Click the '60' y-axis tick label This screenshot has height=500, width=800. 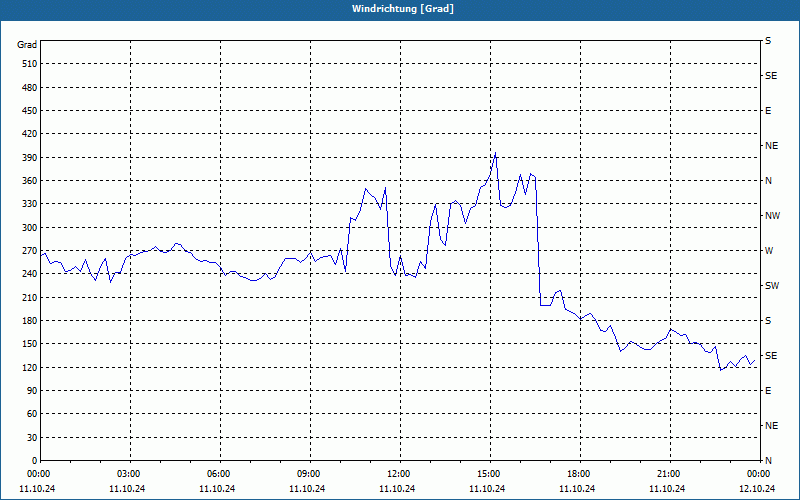(32, 414)
